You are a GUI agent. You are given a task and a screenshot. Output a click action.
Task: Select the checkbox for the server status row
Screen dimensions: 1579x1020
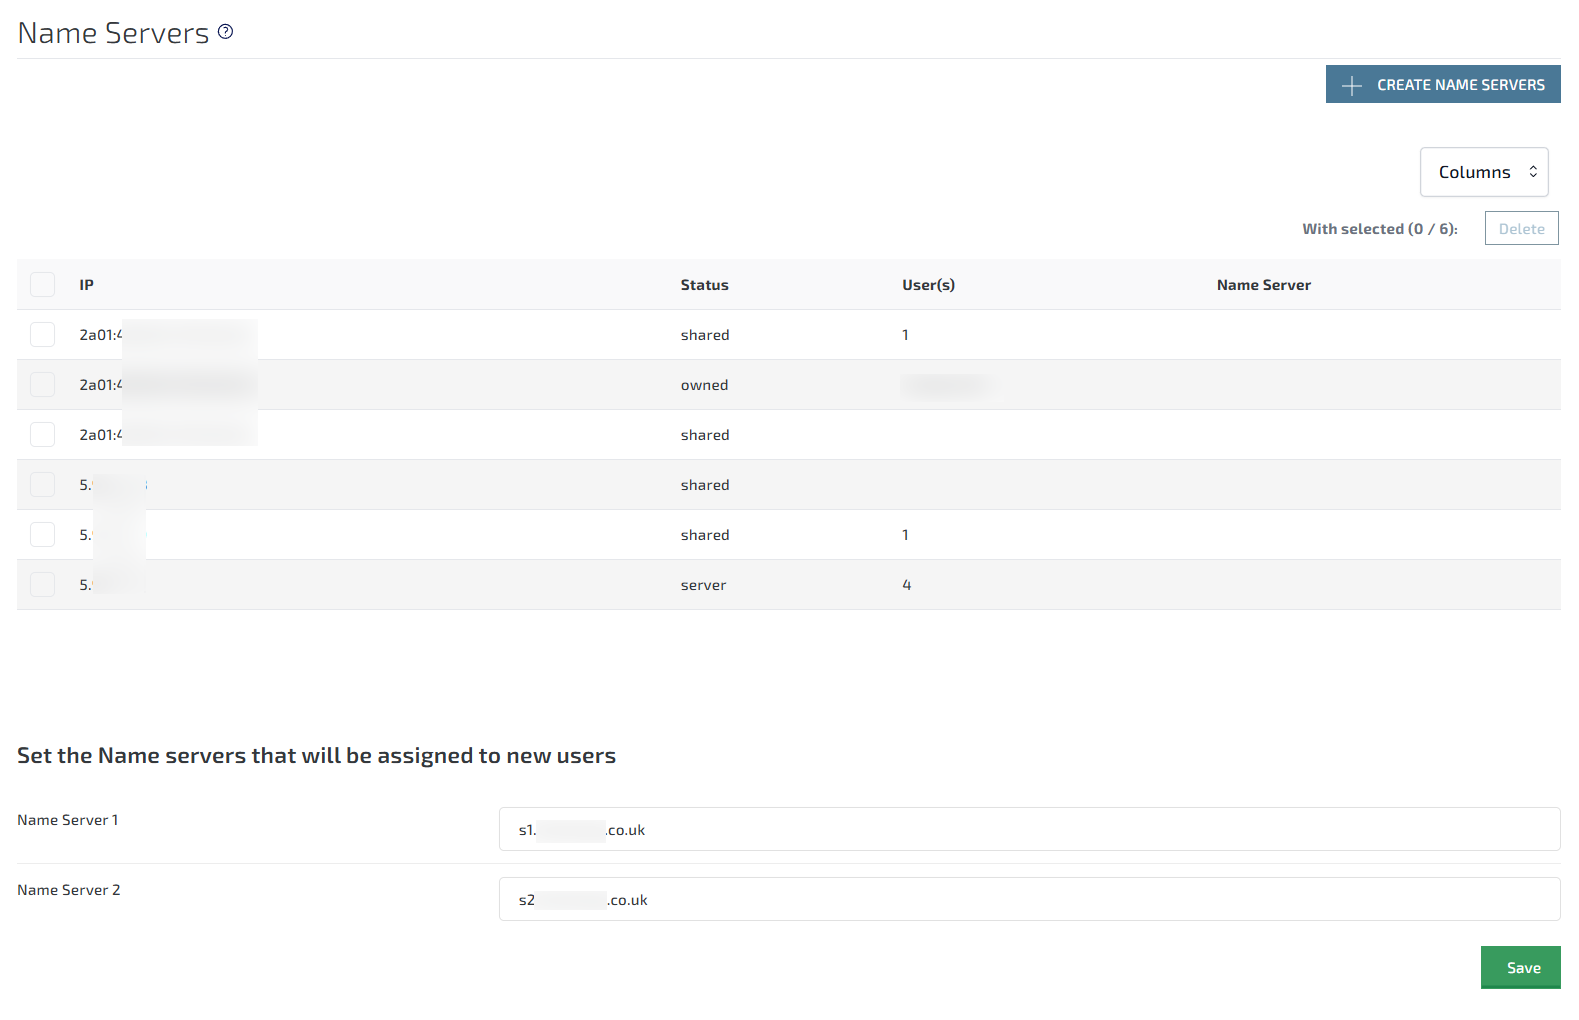click(42, 585)
